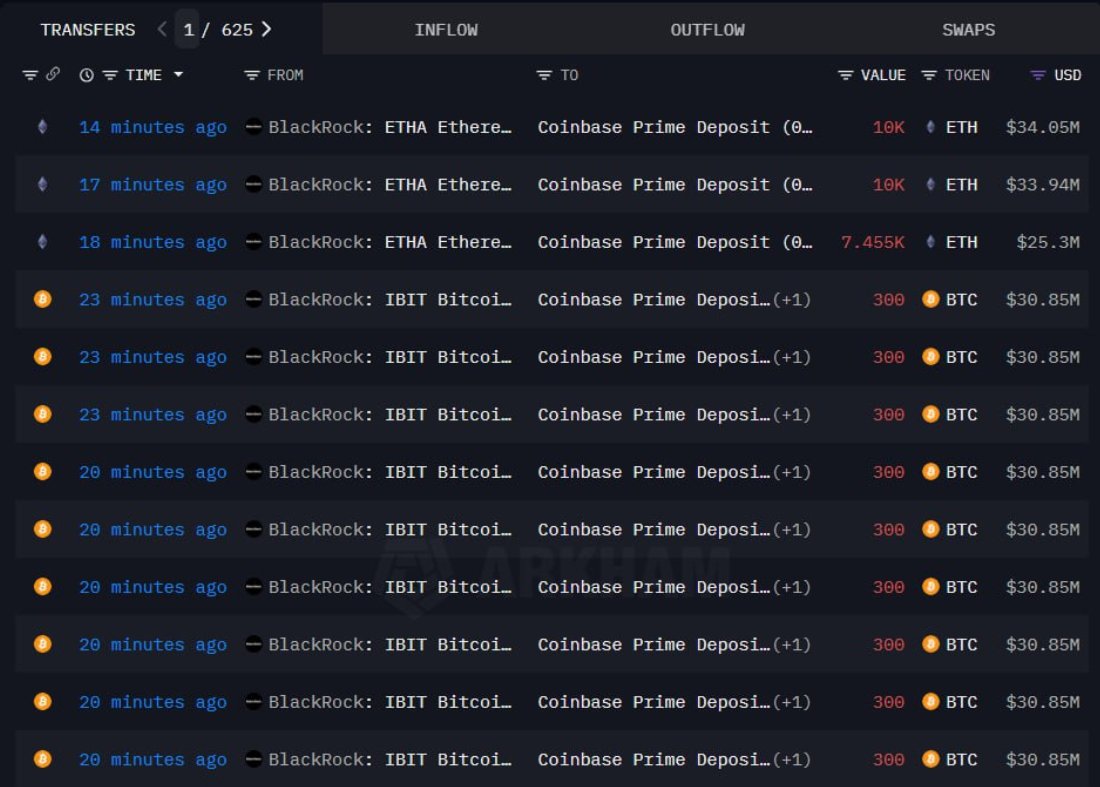Switch to the INFLOW tab

click(446, 30)
